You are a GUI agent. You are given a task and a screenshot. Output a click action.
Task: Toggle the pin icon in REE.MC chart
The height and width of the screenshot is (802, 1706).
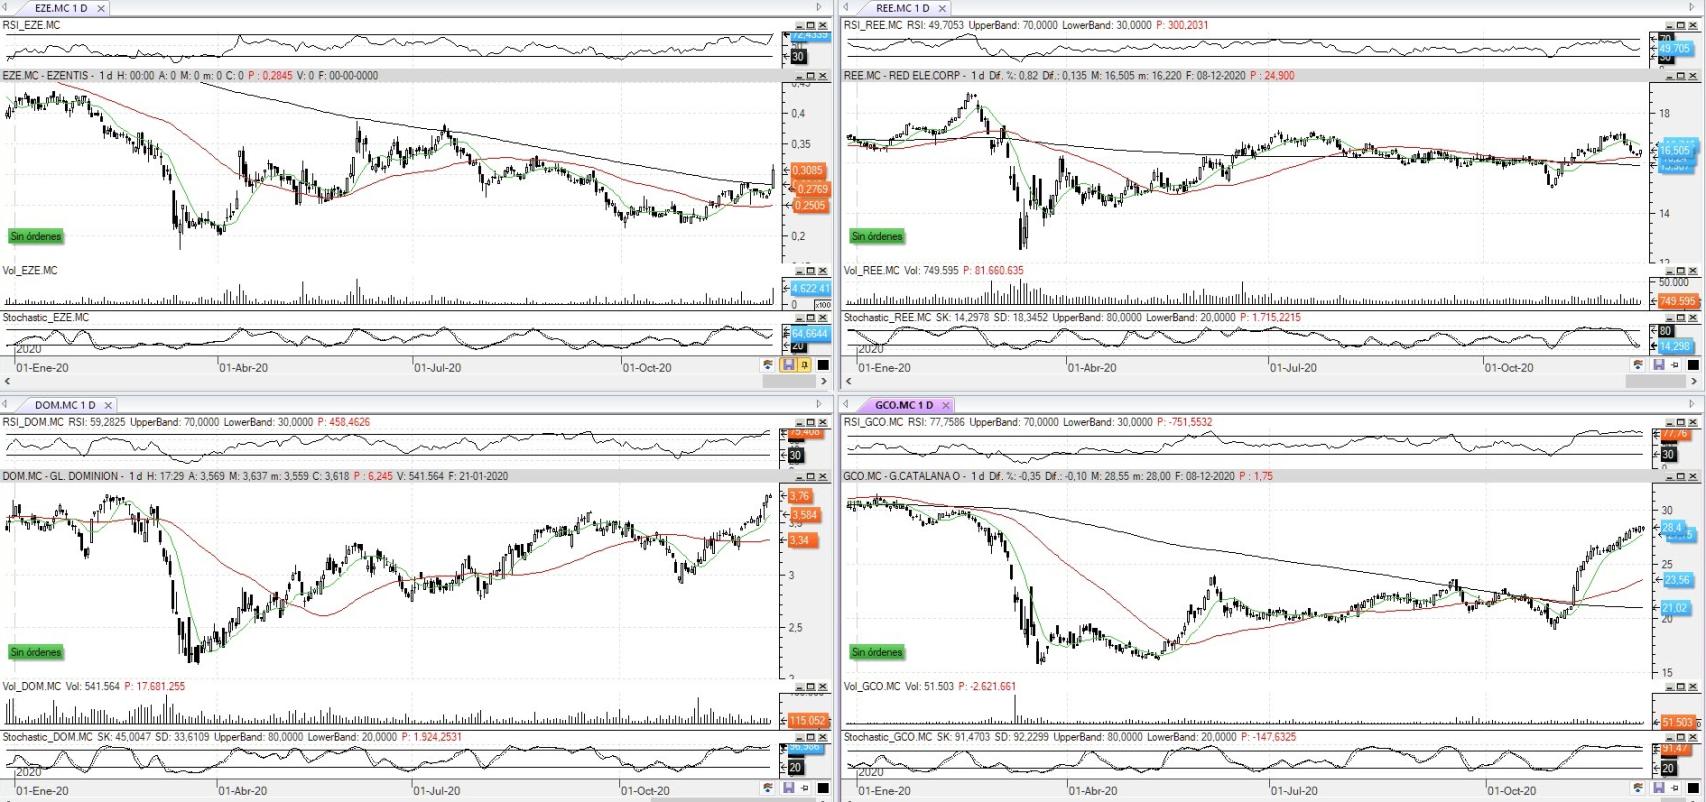(x=1675, y=366)
